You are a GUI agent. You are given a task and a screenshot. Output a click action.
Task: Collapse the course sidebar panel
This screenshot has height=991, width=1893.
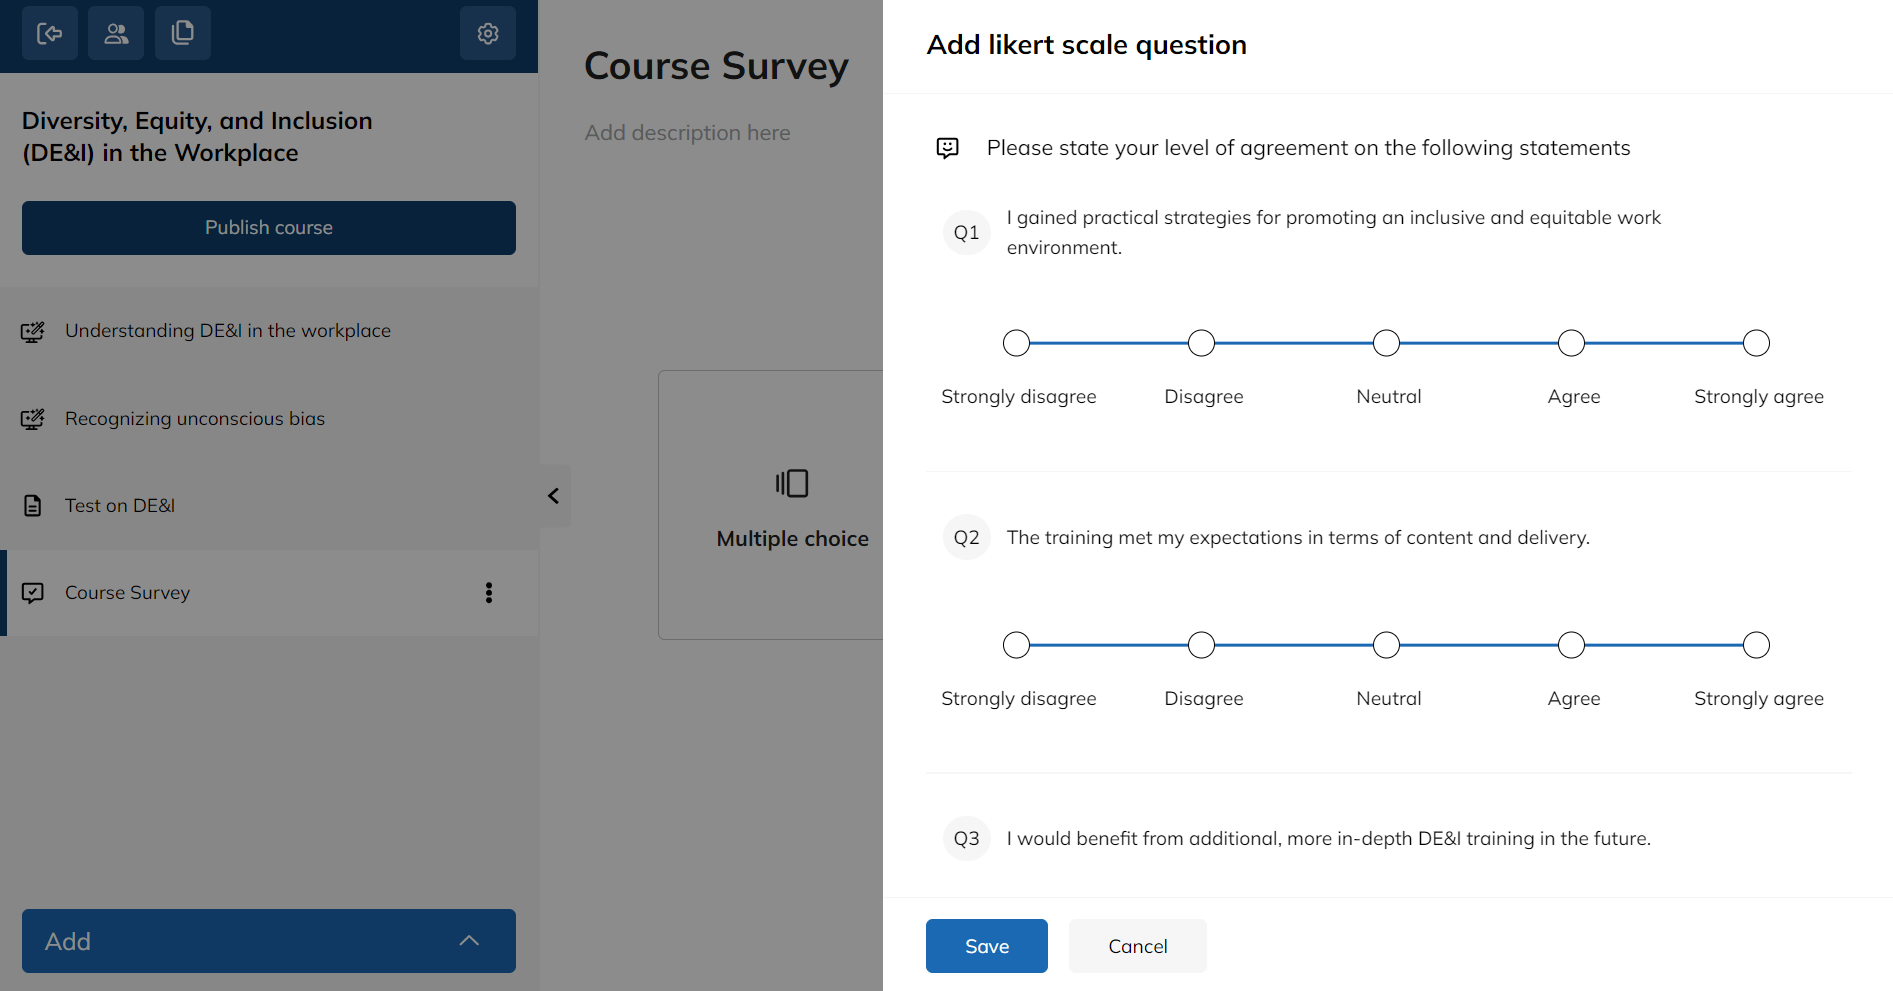(x=552, y=495)
